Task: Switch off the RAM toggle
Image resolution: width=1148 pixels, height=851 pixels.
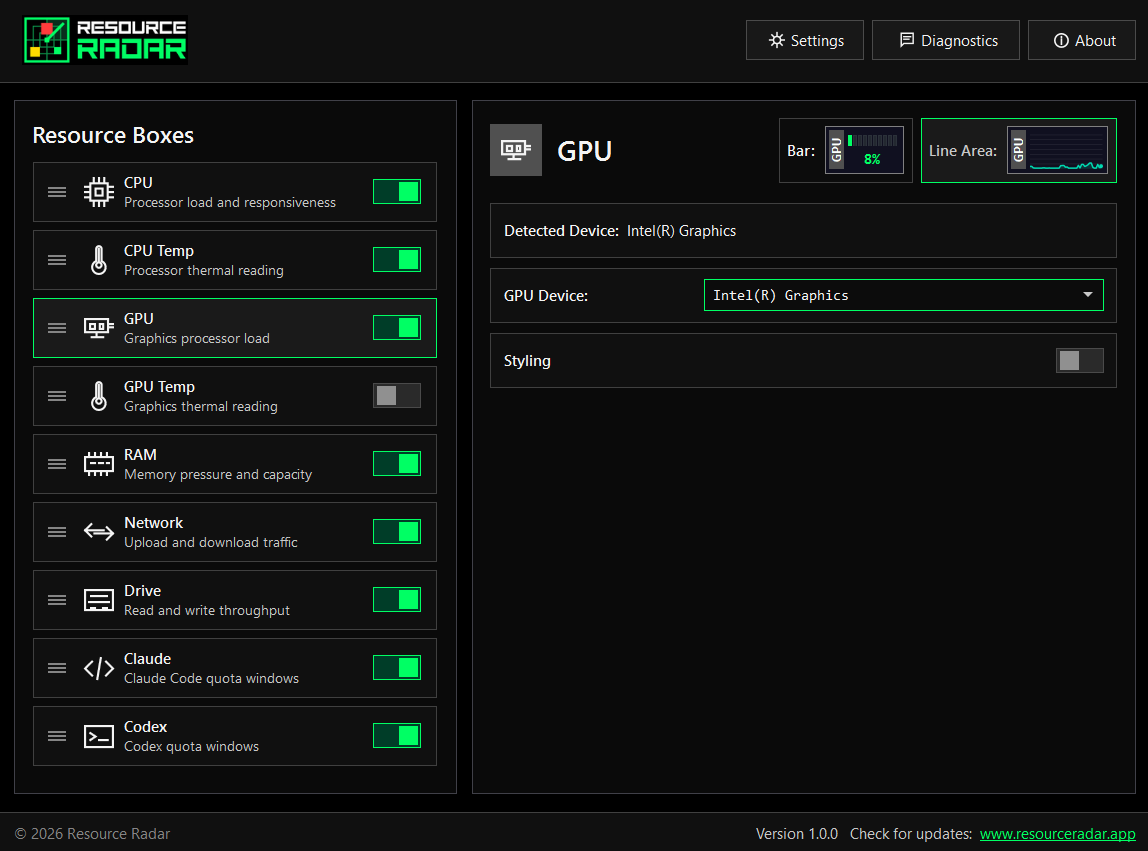Action: (x=397, y=464)
